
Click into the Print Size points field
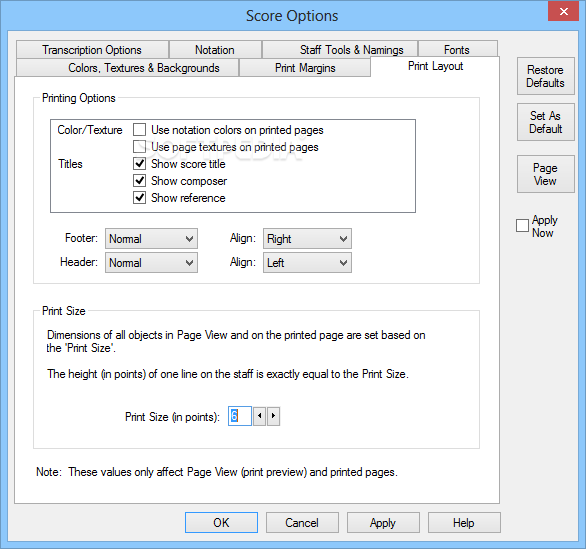[240, 416]
